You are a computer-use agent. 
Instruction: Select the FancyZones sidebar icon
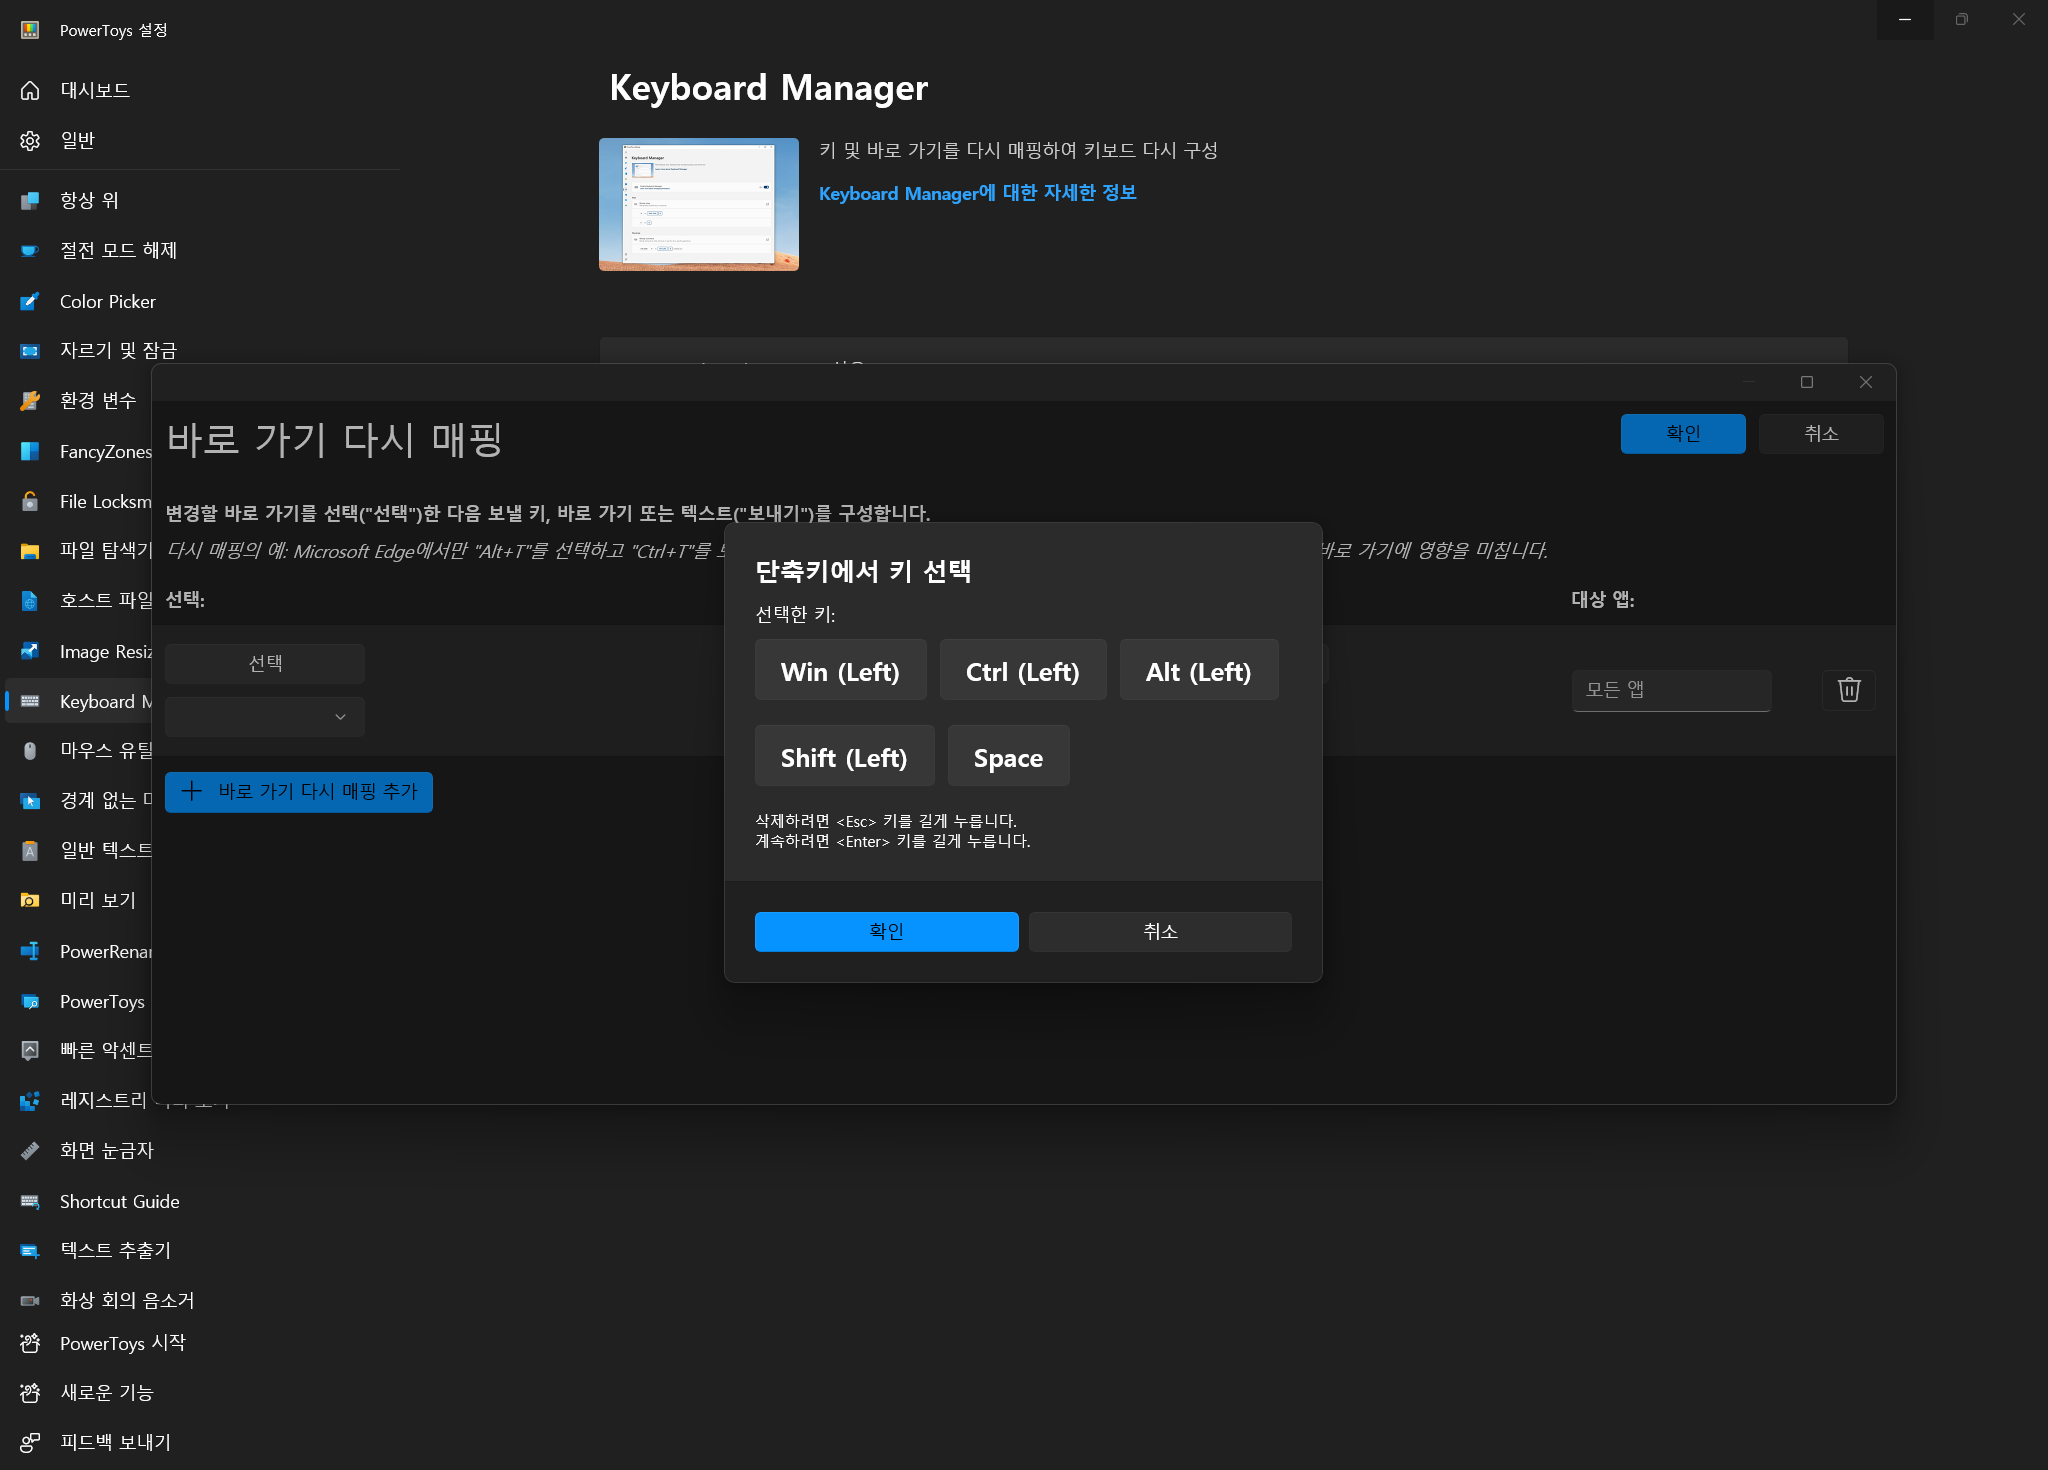30,451
